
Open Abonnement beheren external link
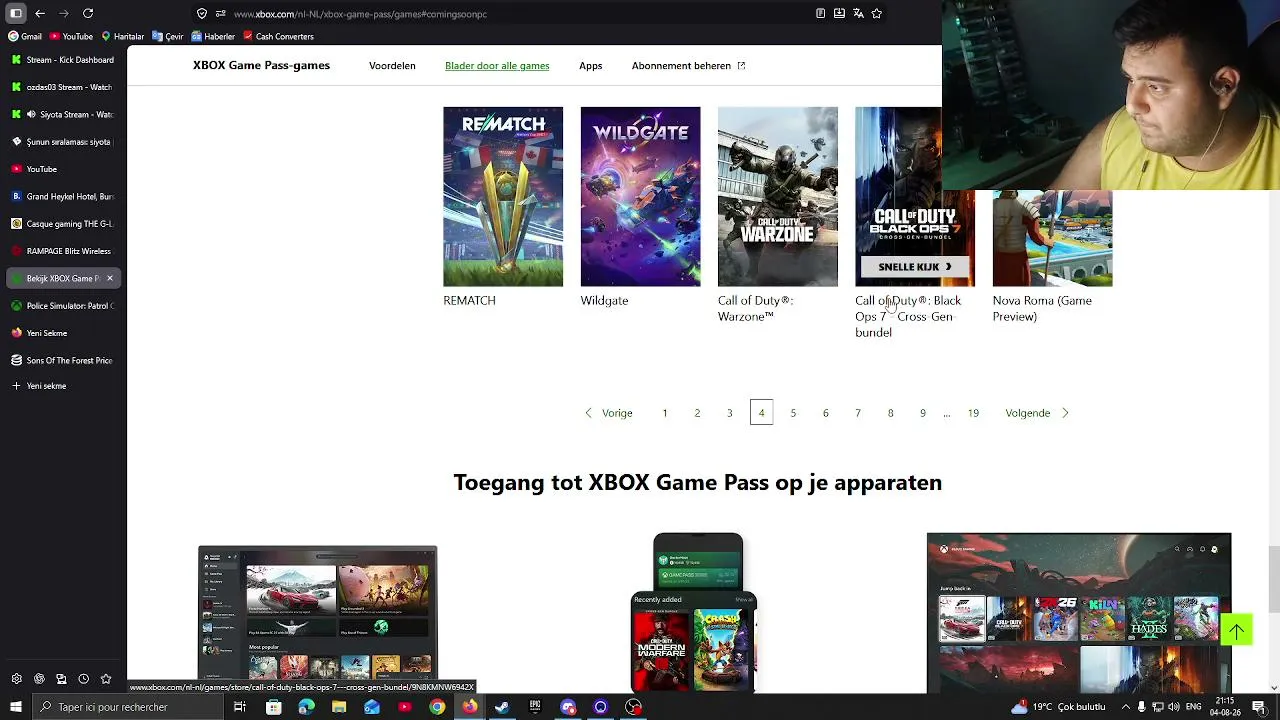coord(688,66)
